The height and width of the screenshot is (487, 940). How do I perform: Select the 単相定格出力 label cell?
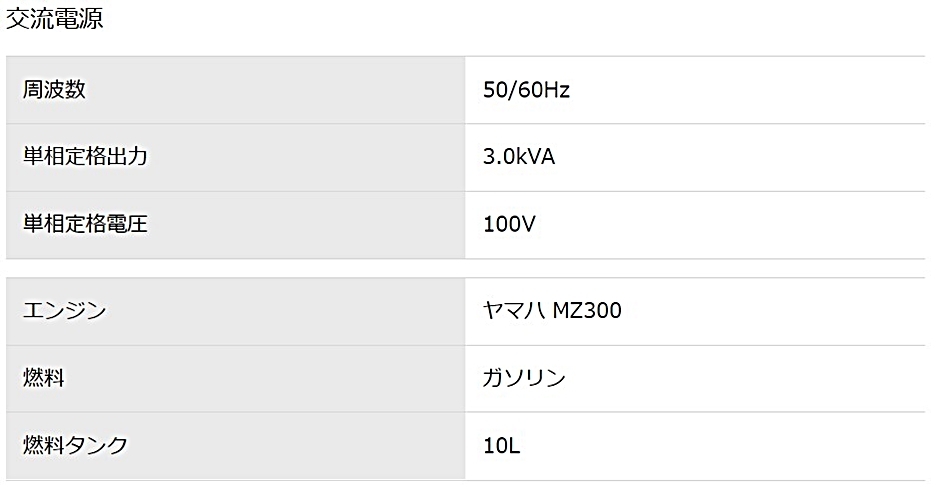236,157
